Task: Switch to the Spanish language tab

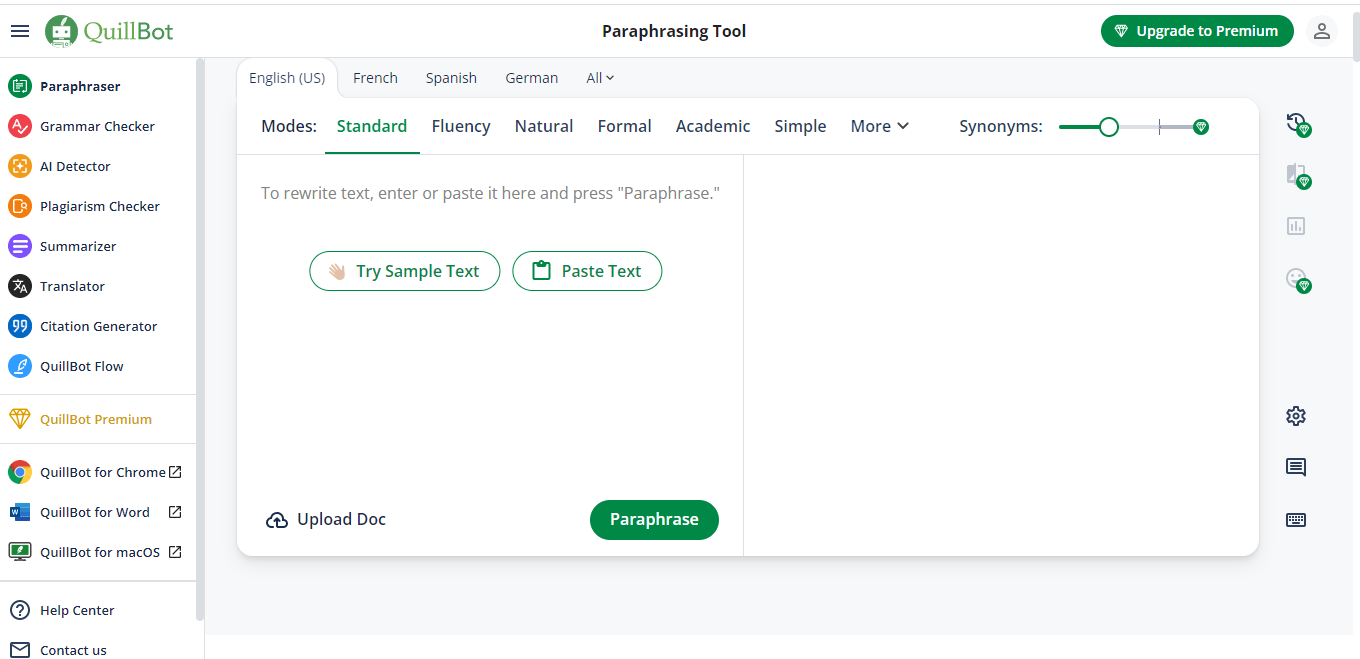Action: (x=451, y=78)
